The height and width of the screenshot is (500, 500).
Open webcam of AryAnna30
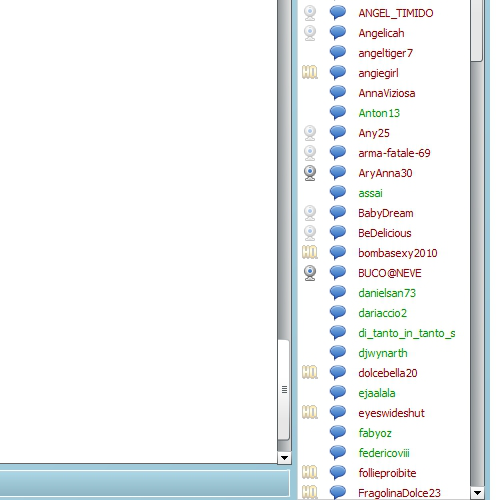(310, 173)
